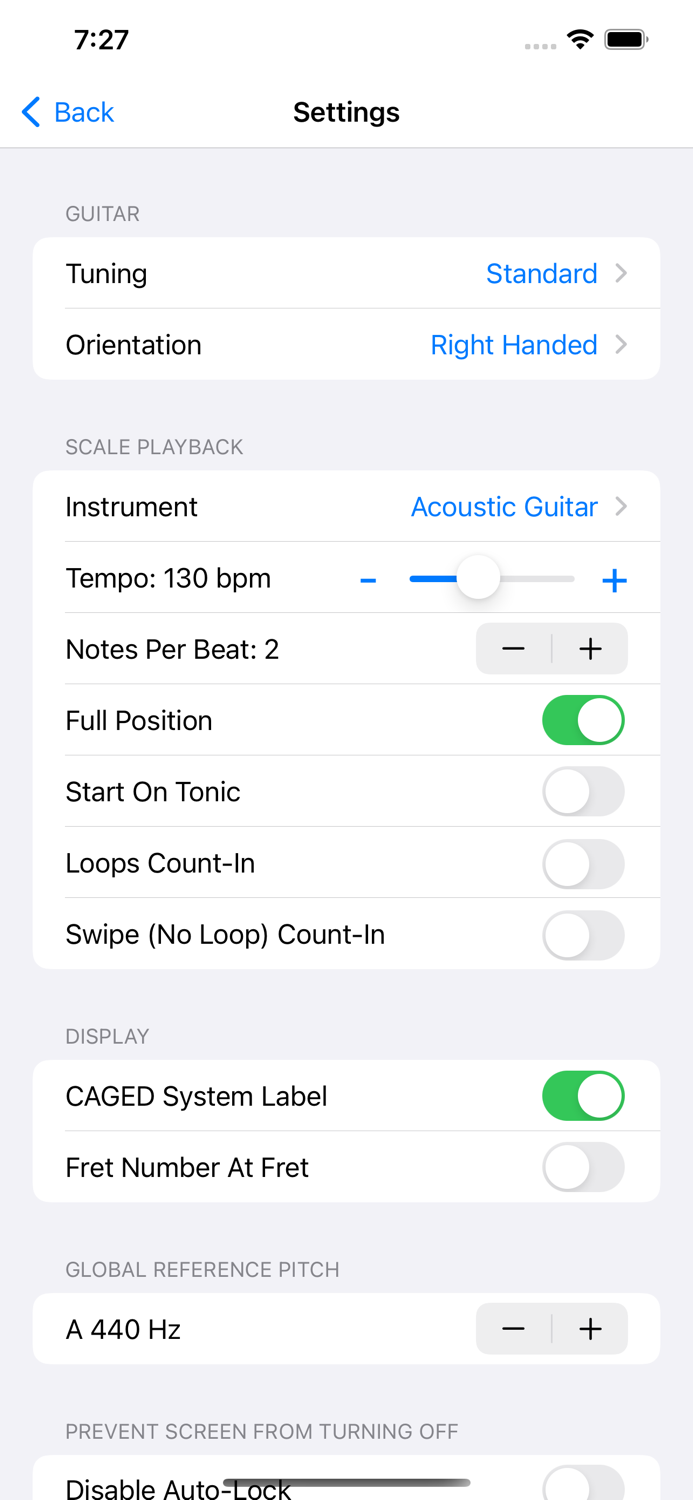Raise the reference pitch using plus stepper
This screenshot has height=1500, width=693.
[x=590, y=1329]
